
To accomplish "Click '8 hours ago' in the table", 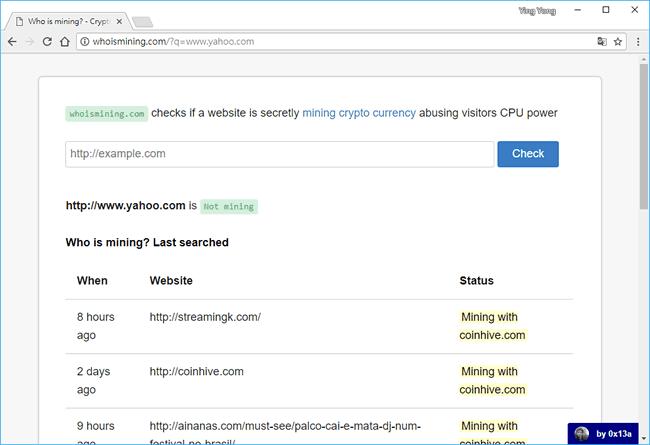I will (x=95, y=326).
